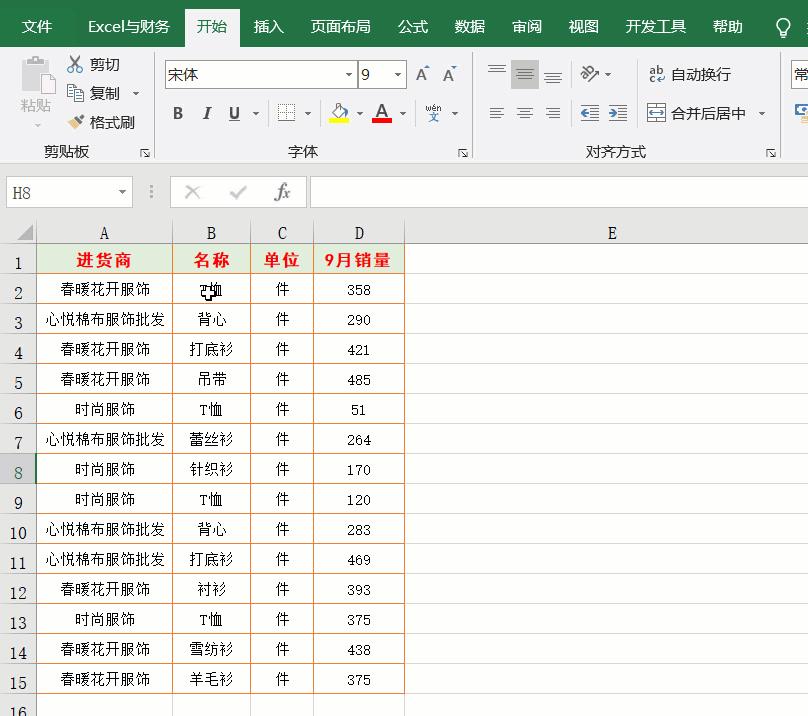Decrease font size with small A
The image size is (808, 716).
(x=449, y=74)
